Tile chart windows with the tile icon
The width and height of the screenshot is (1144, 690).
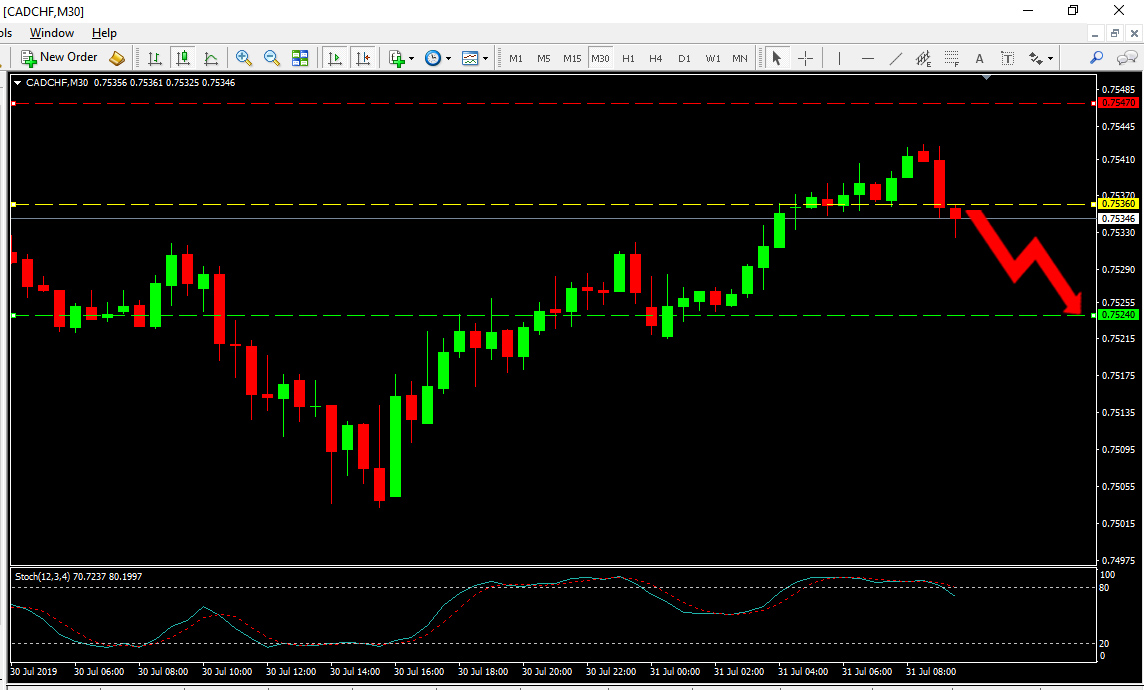click(300, 58)
